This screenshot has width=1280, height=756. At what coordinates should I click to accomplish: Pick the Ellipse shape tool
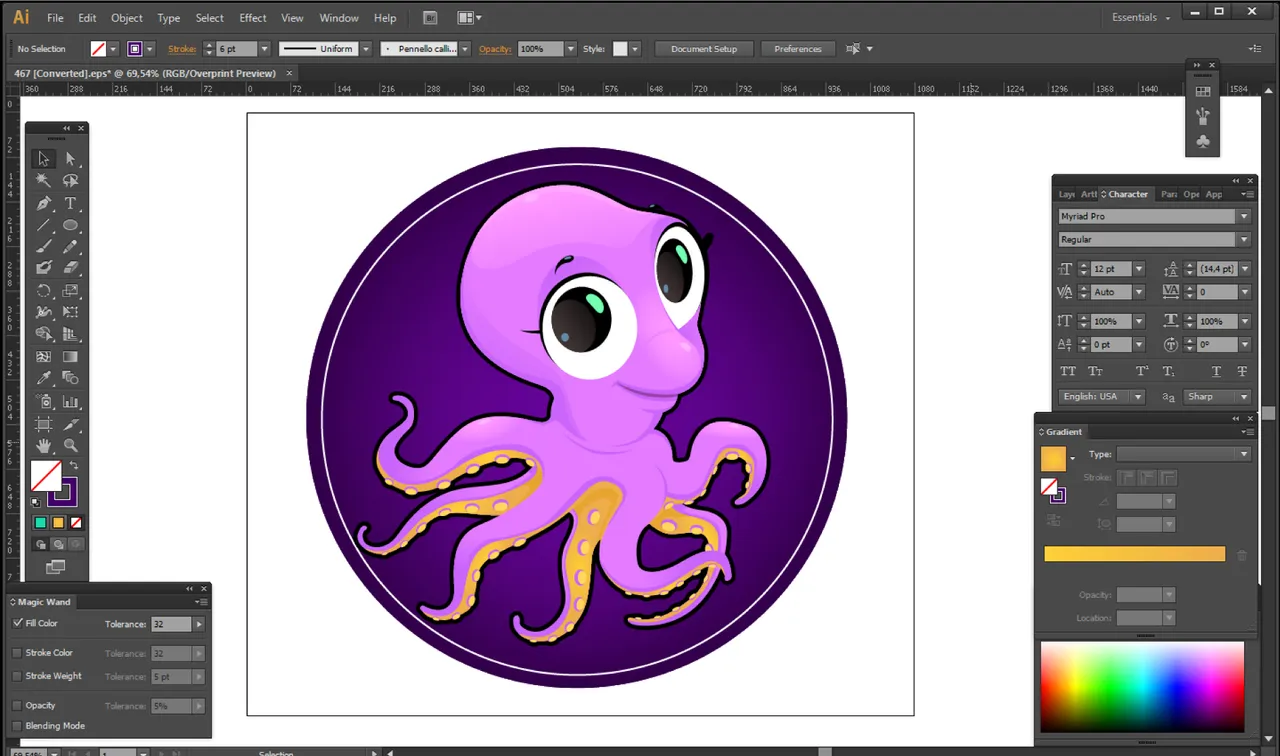pos(71,225)
